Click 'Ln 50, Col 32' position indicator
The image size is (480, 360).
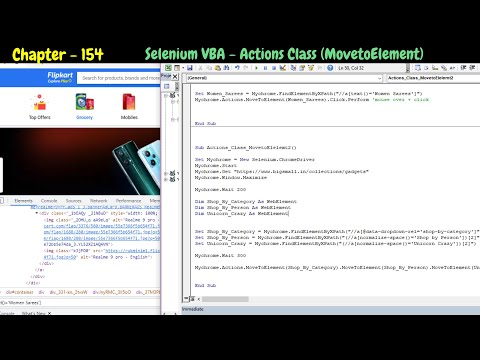click(351, 68)
